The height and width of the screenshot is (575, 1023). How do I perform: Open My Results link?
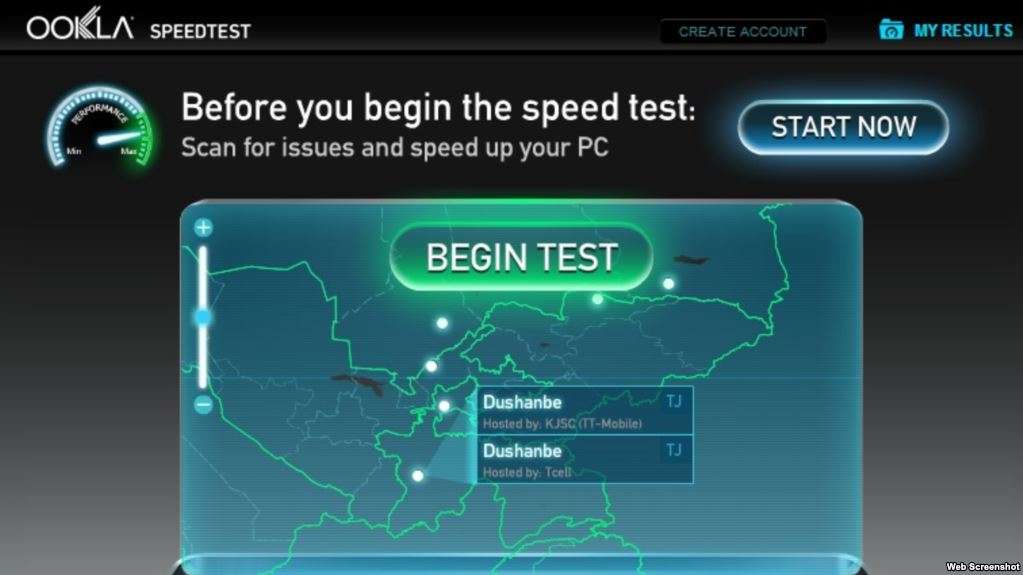click(963, 31)
